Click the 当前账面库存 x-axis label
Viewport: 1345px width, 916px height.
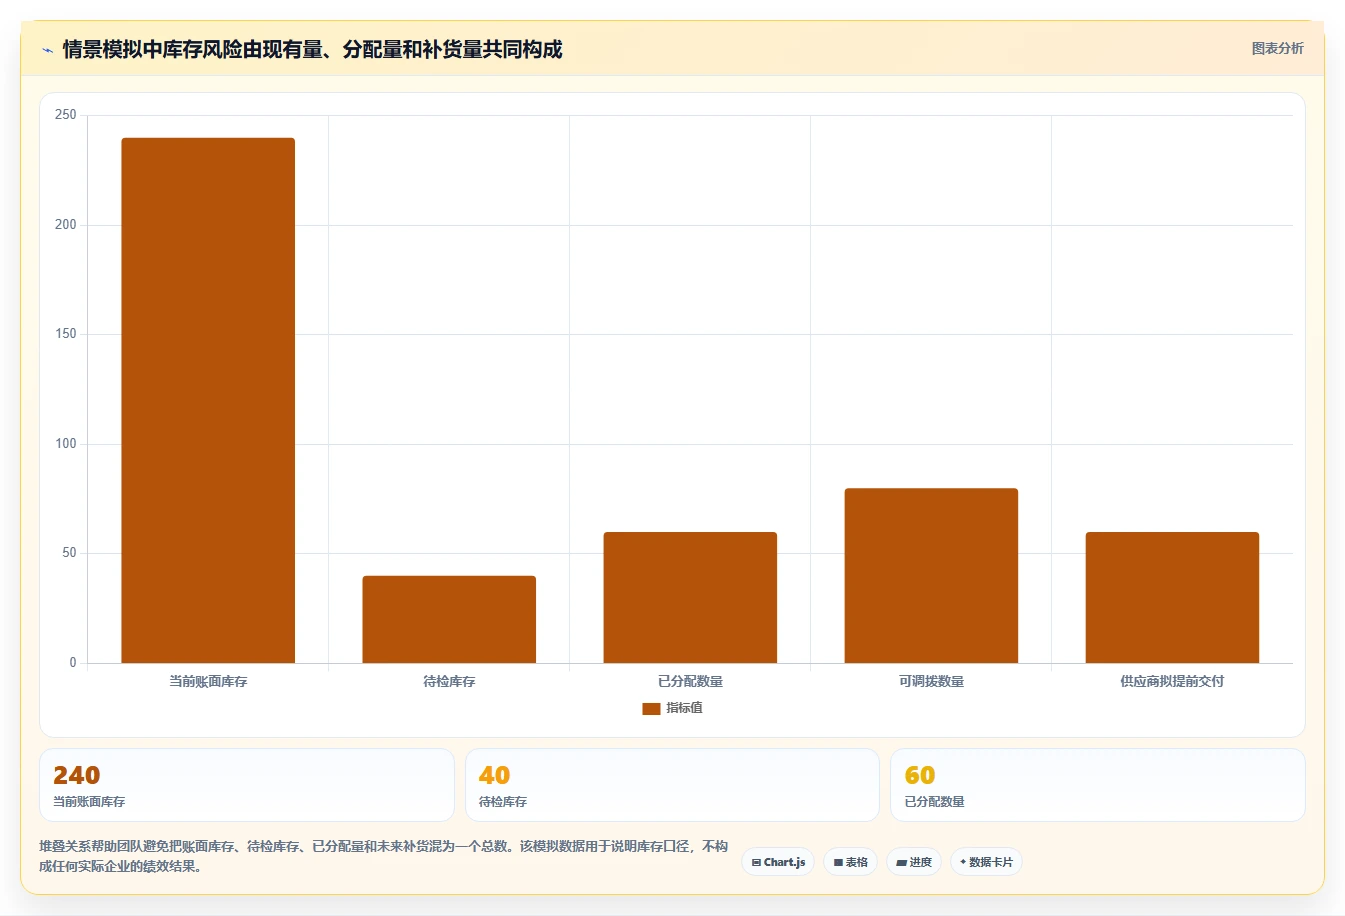coord(208,681)
